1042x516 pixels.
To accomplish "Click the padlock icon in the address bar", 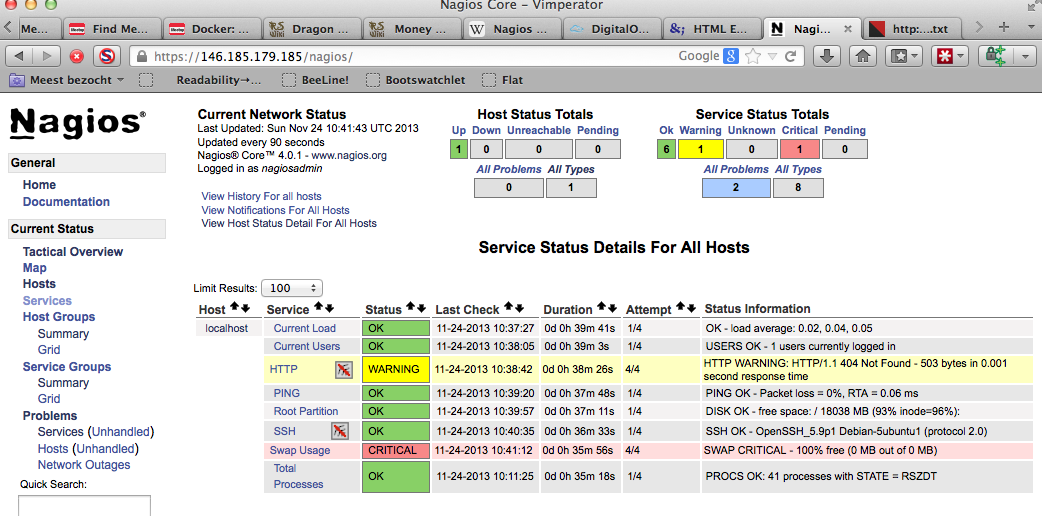I will (x=141, y=57).
